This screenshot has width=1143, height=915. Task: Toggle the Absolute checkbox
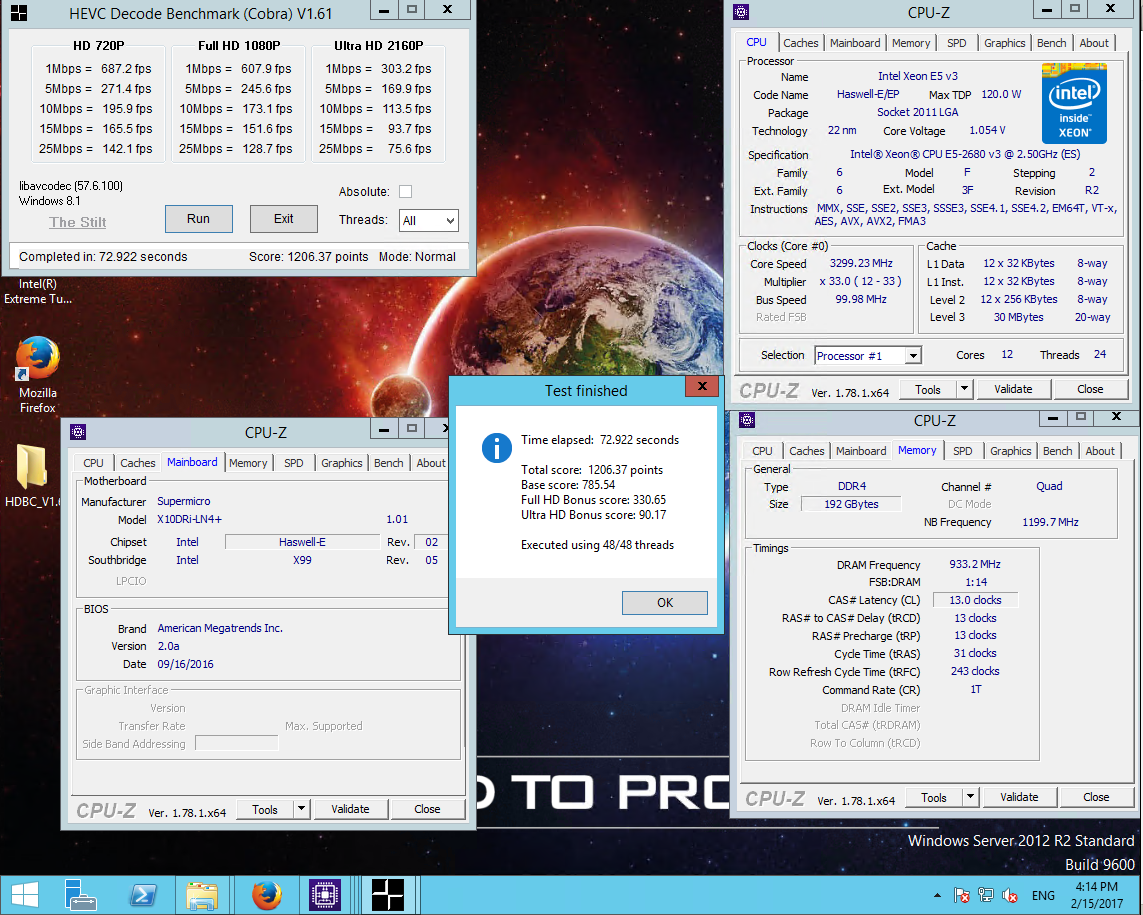406,192
